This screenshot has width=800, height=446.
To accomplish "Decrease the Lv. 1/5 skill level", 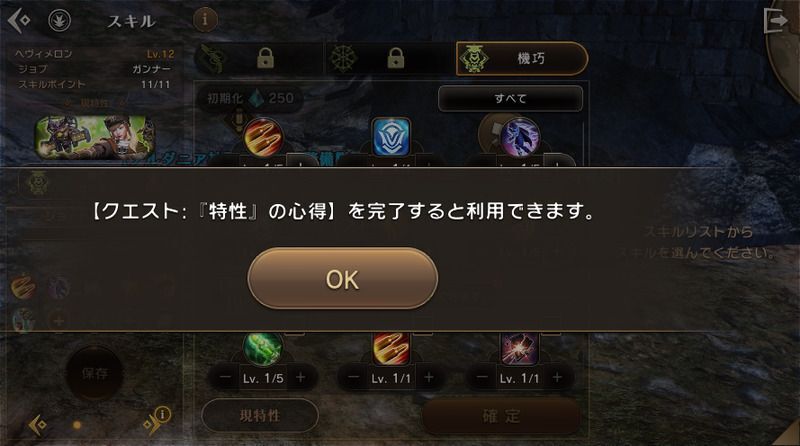I will pos(225,378).
